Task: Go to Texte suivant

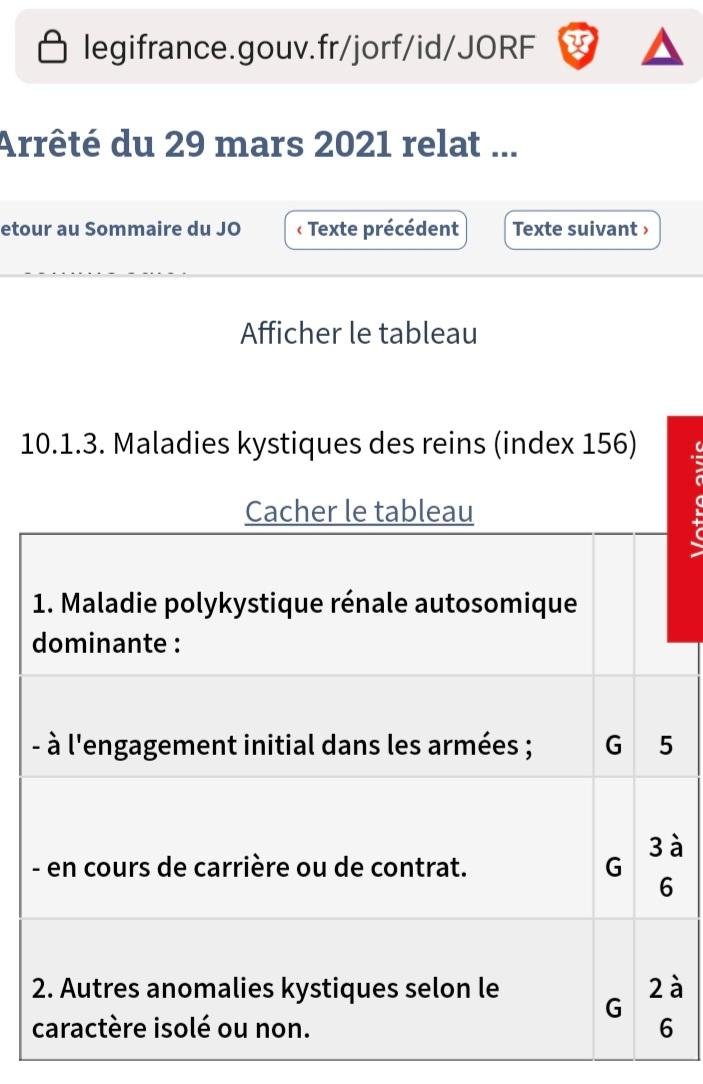Action: [582, 230]
